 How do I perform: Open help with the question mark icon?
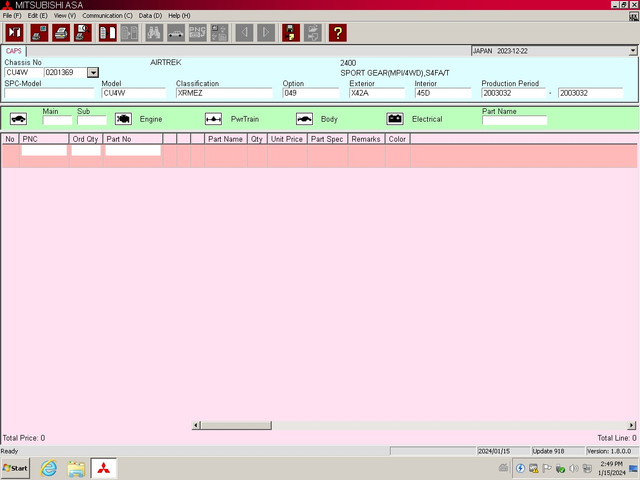tap(338, 33)
